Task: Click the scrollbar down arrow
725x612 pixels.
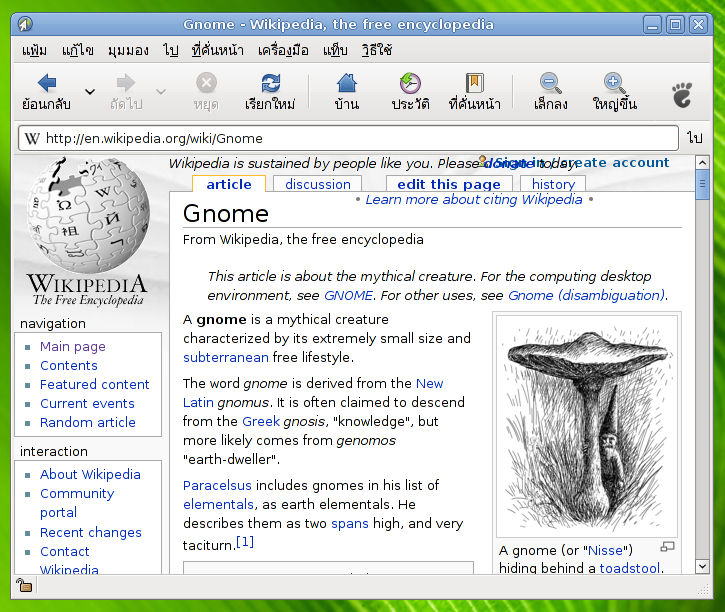Action: click(x=702, y=566)
